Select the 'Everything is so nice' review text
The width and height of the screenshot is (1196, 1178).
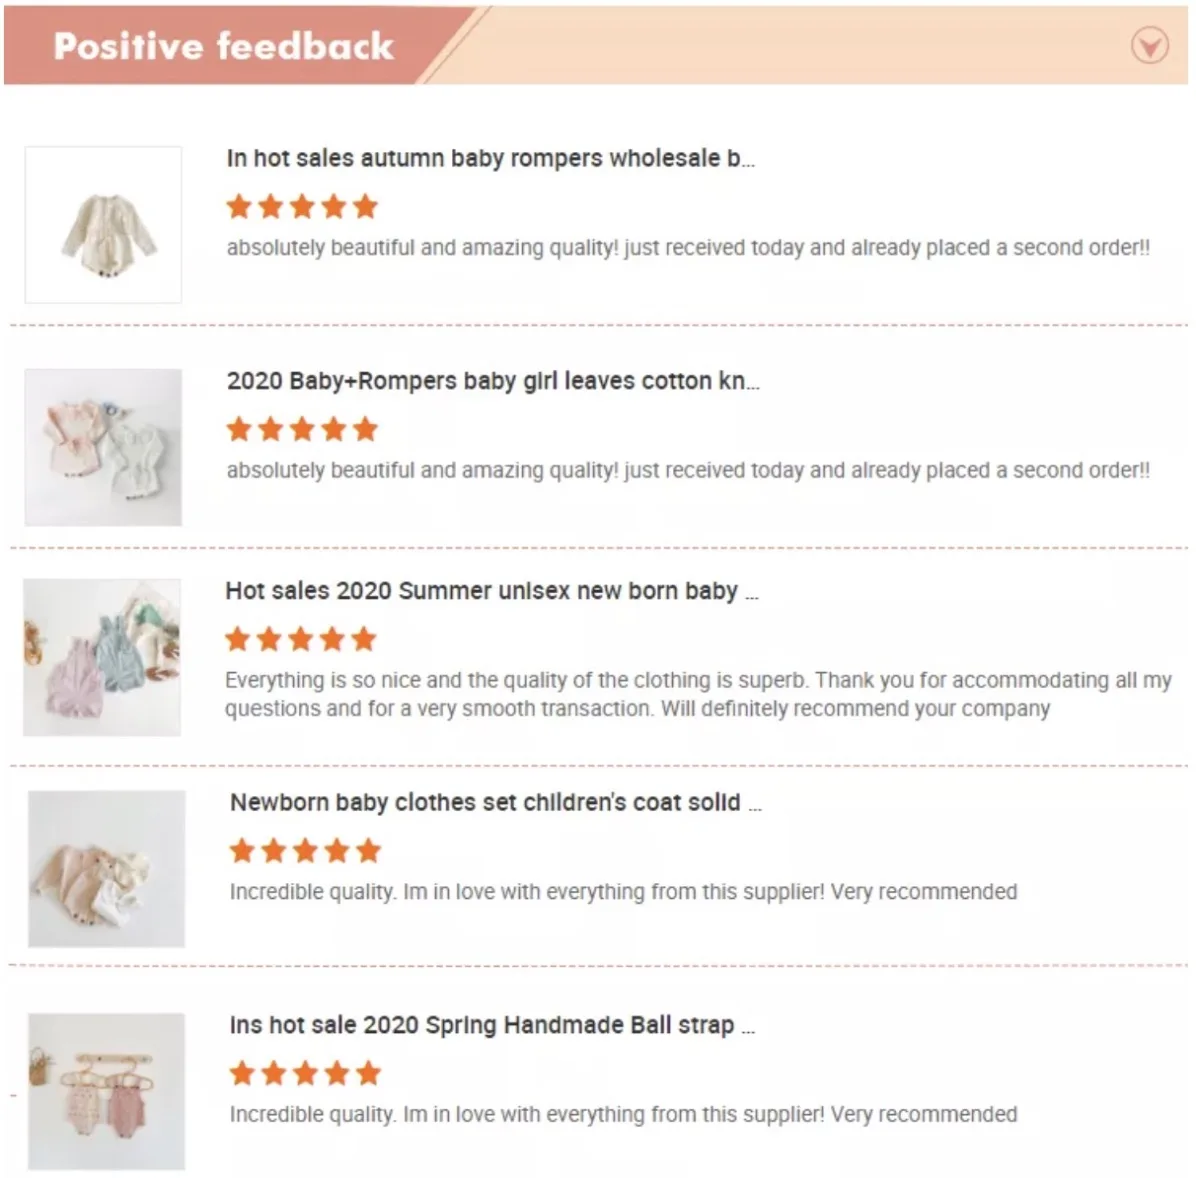(x=698, y=694)
